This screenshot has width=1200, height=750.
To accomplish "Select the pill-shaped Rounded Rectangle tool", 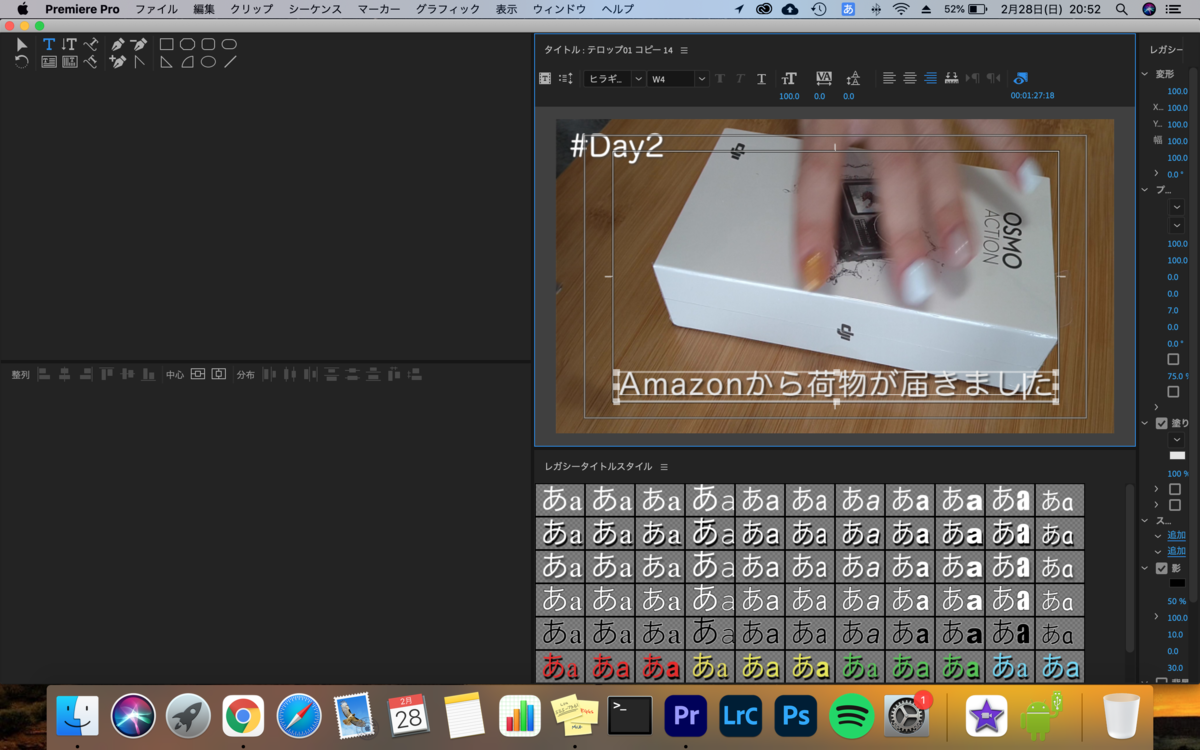I will (229, 45).
